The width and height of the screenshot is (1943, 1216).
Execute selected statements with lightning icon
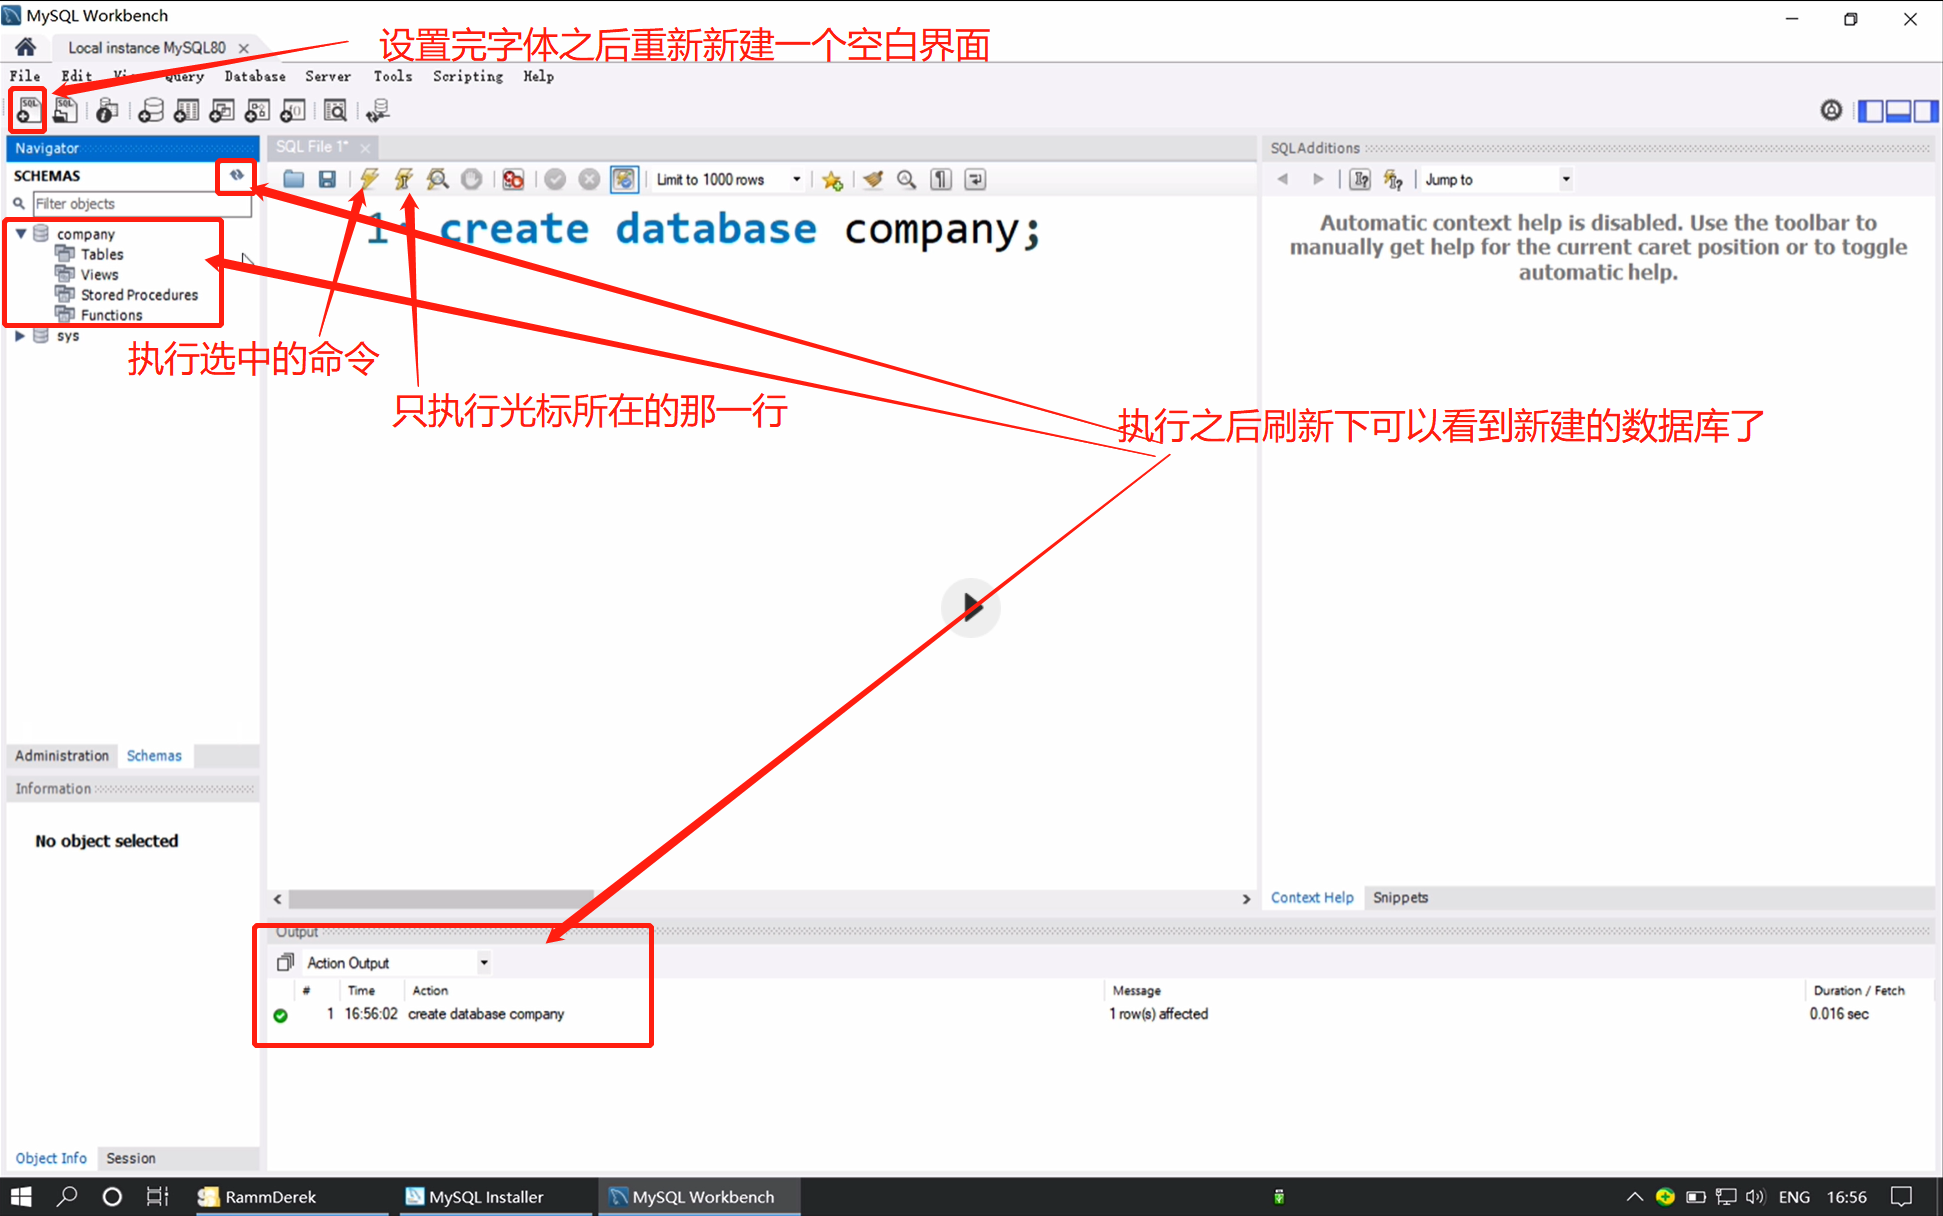coord(369,179)
